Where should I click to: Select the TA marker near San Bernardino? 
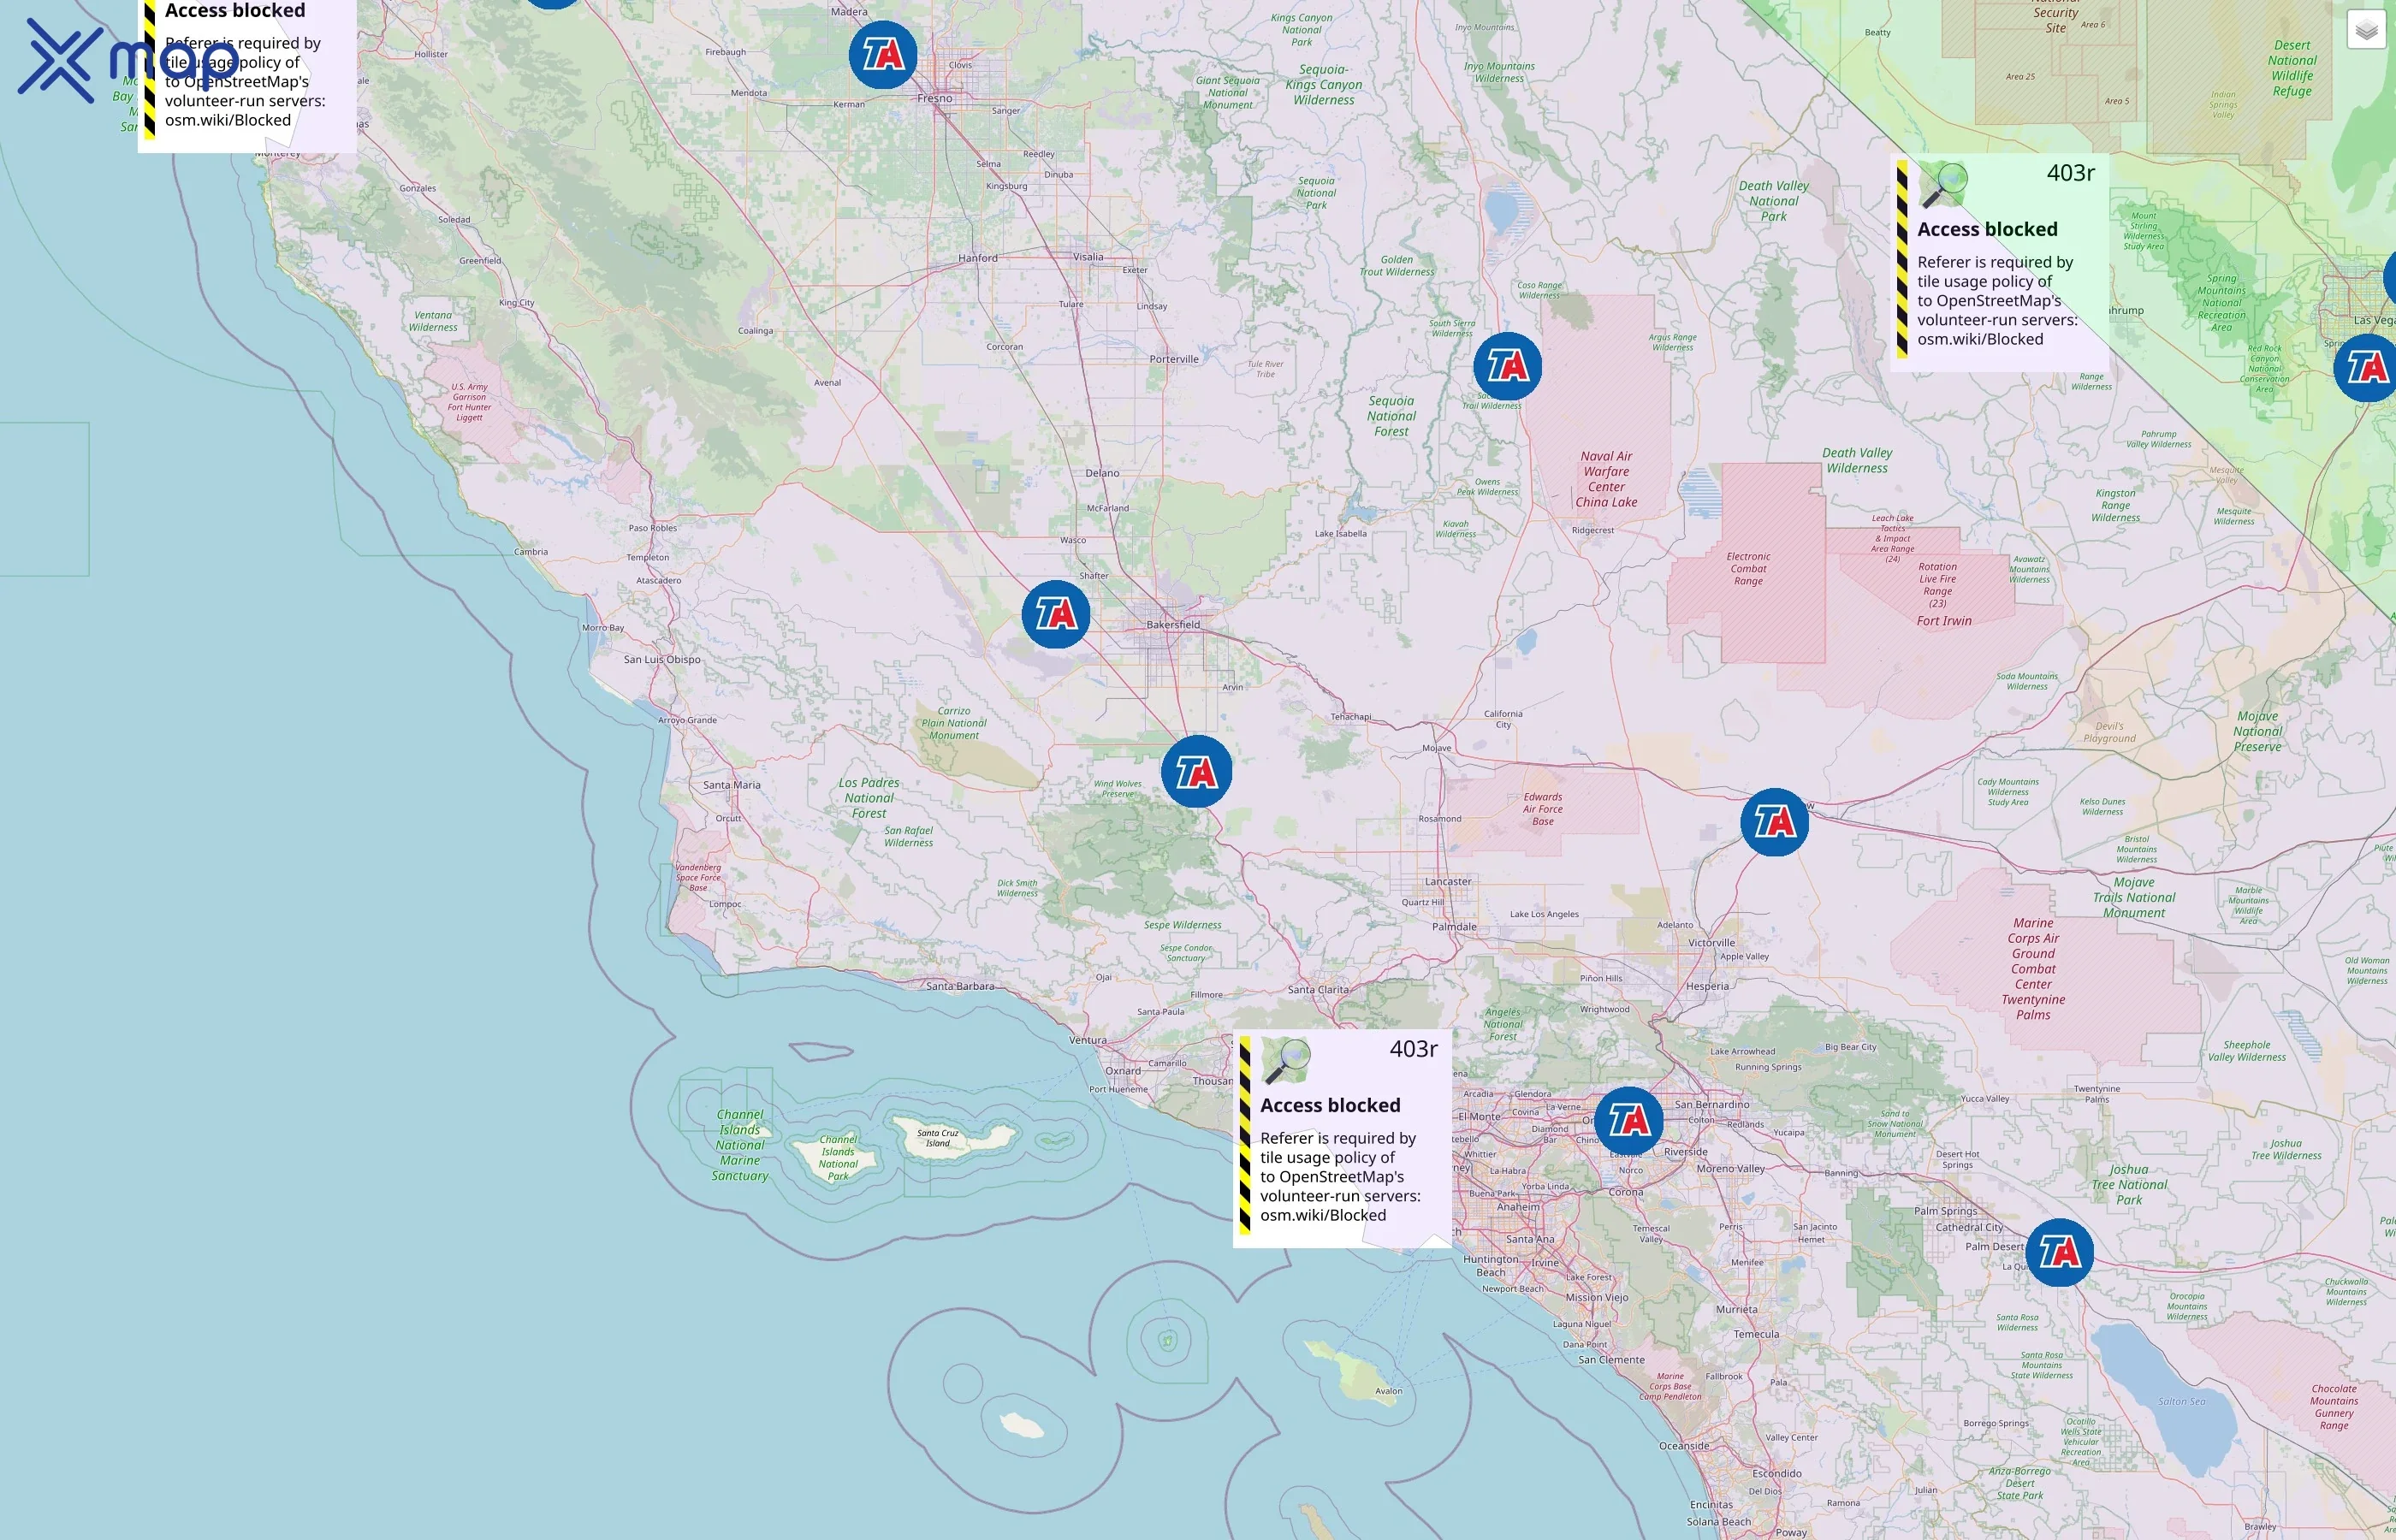(x=1629, y=1121)
